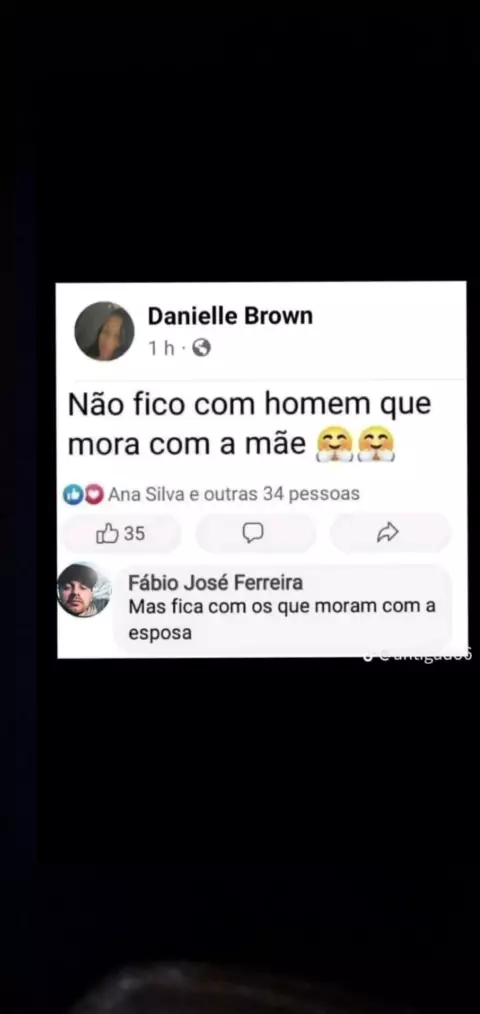Viewport: 480px width, 1014px height.
Task: Click the rounded share button
Action: coord(391,534)
